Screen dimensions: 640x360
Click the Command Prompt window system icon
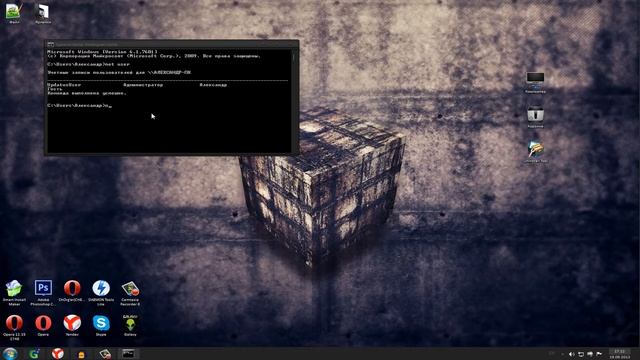pos(51,44)
